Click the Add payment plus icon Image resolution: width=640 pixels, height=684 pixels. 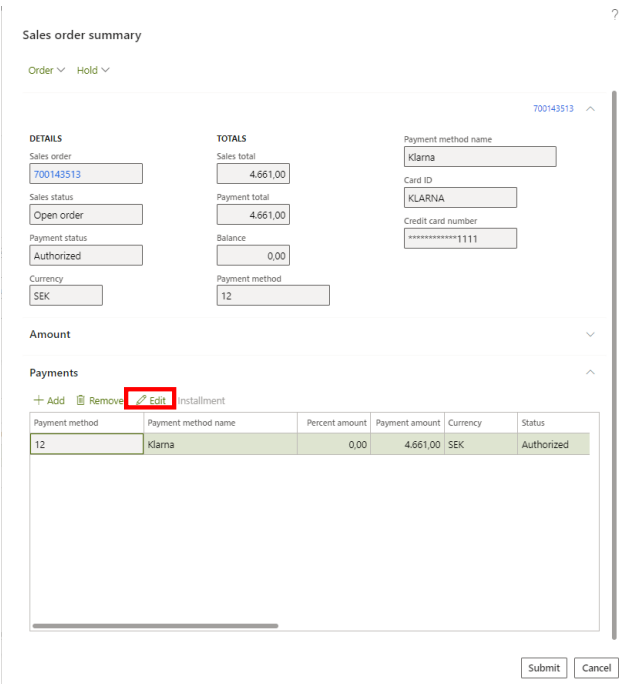pyautogui.click(x=39, y=401)
